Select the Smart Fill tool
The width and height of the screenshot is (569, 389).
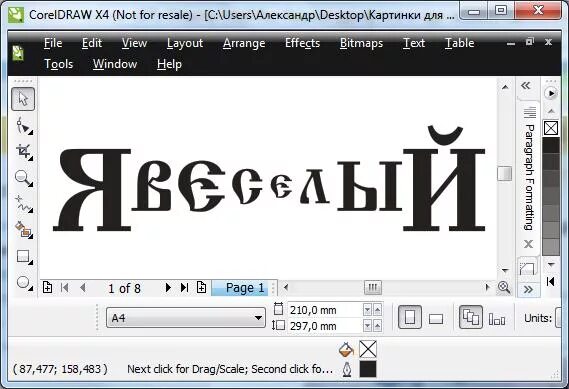pos(23,230)
